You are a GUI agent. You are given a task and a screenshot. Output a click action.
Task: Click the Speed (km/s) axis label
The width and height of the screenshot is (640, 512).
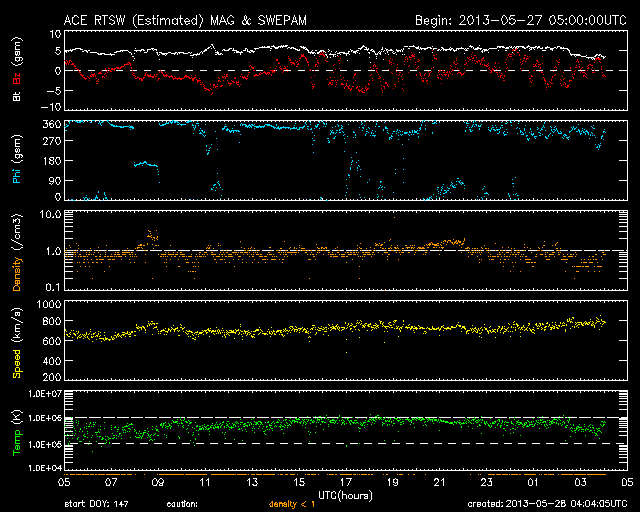click(x=17, y=343)
